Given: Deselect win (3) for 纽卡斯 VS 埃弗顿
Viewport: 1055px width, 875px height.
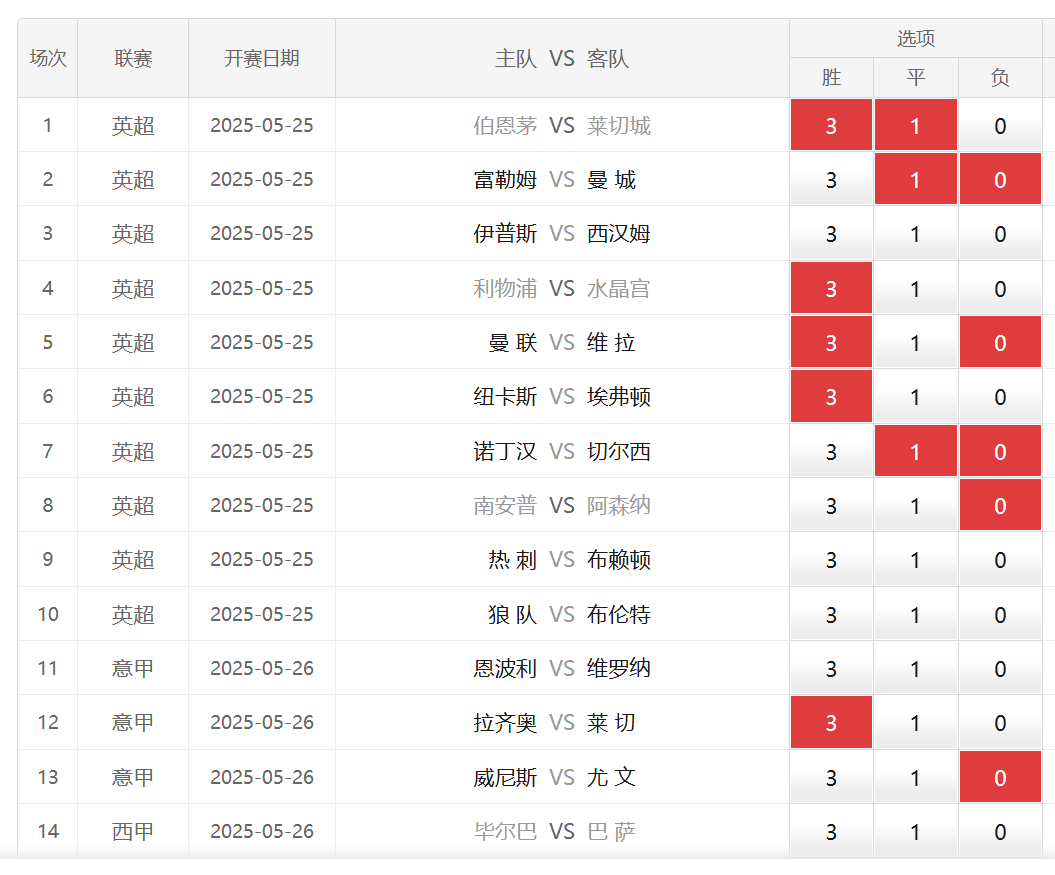Looking at the screenshot, I should 831,396.
